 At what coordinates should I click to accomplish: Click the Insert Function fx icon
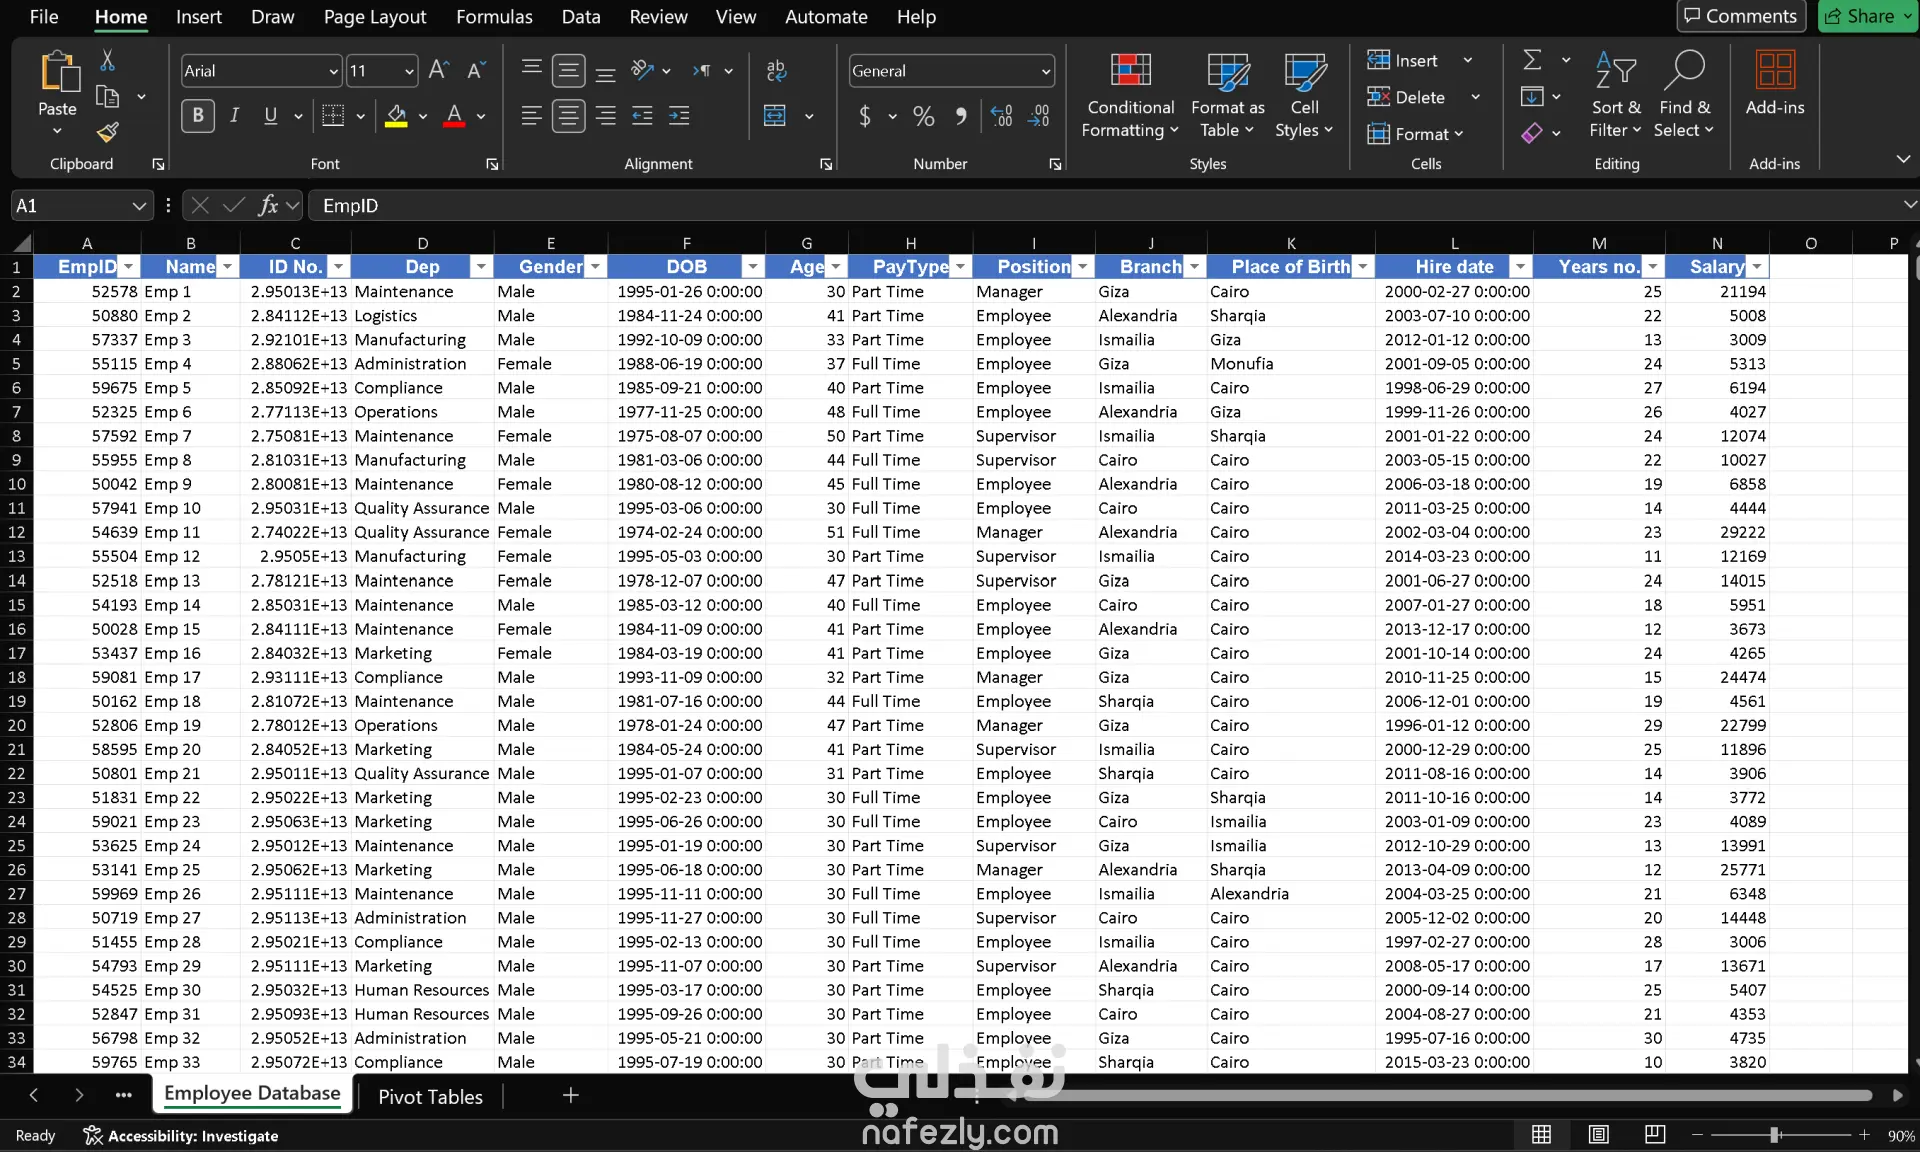click(x=267, y=206)
